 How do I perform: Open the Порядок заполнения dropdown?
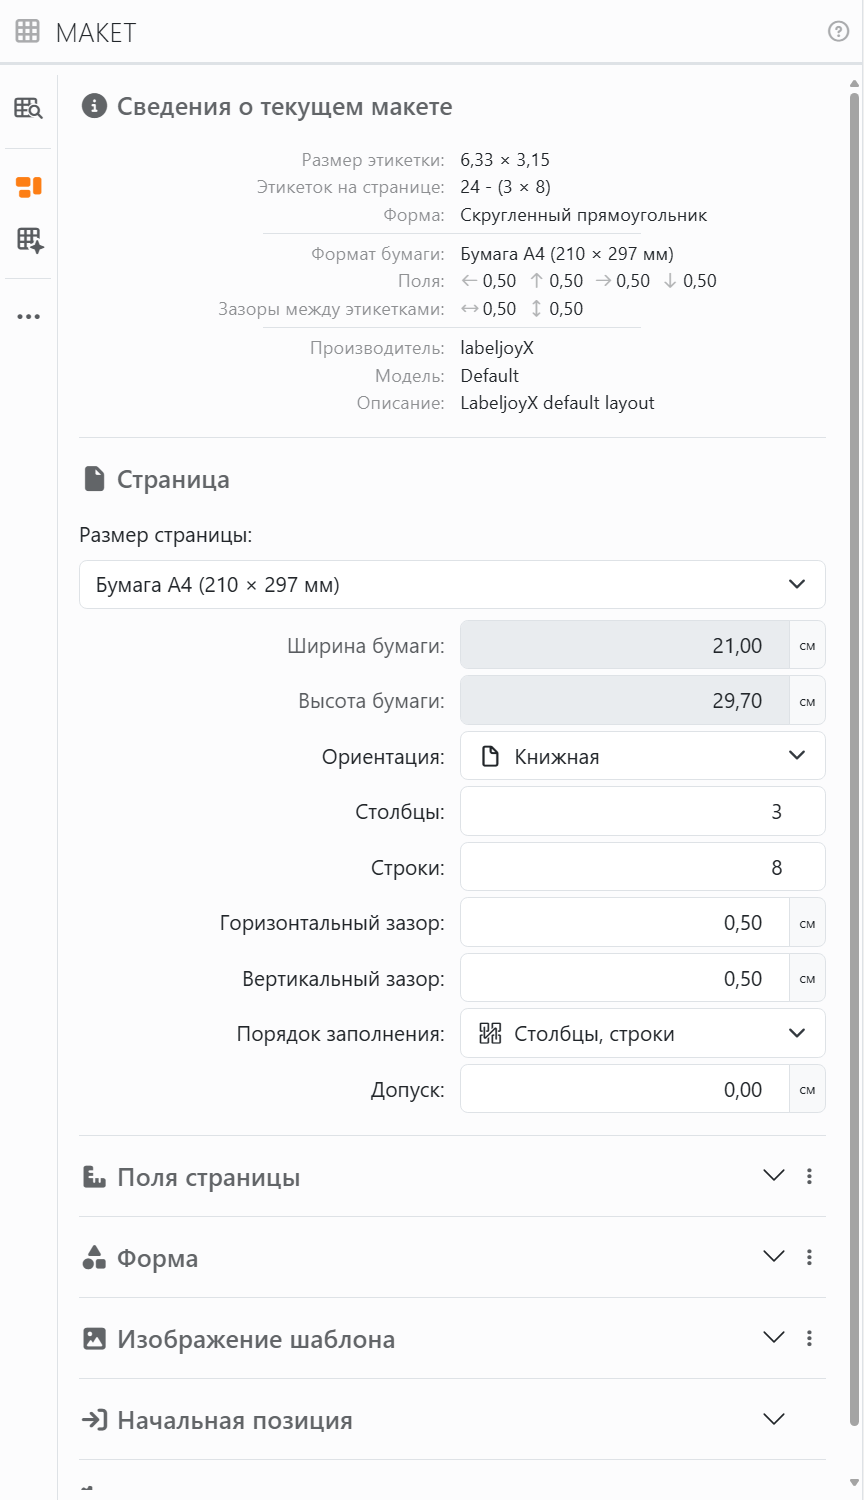(x=642, y=1034)
